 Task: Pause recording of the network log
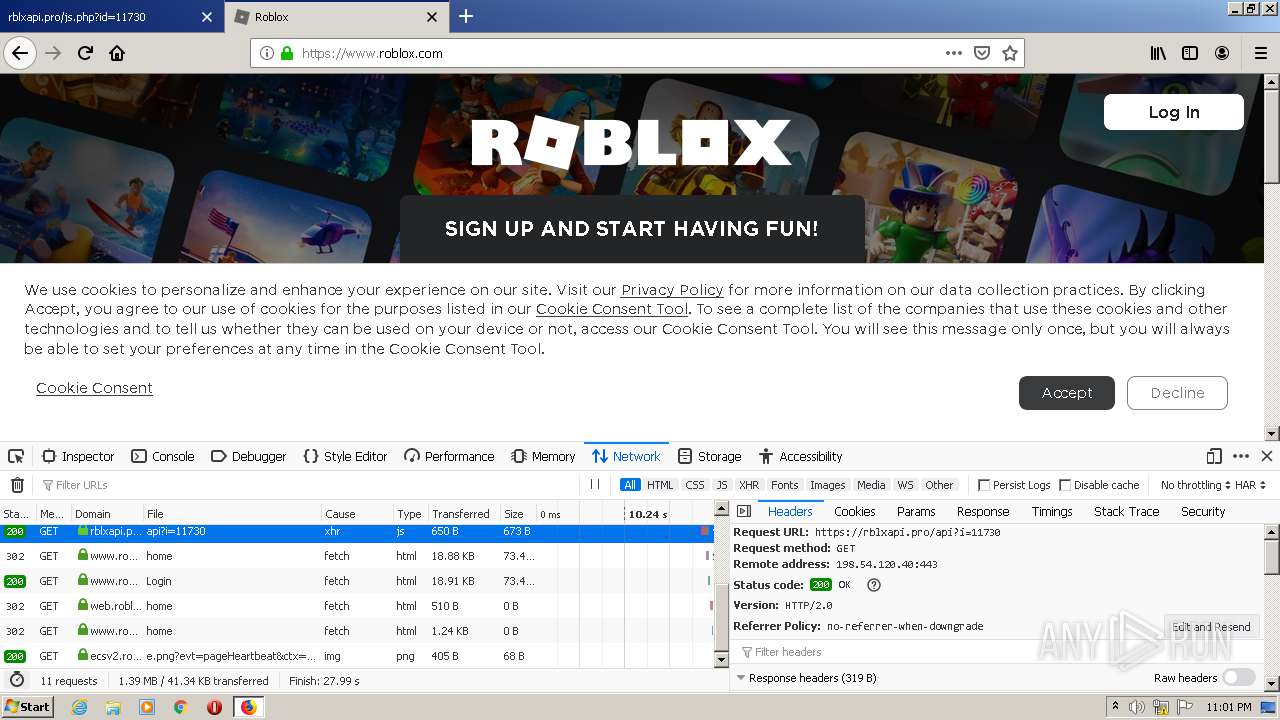pos(595,484)
